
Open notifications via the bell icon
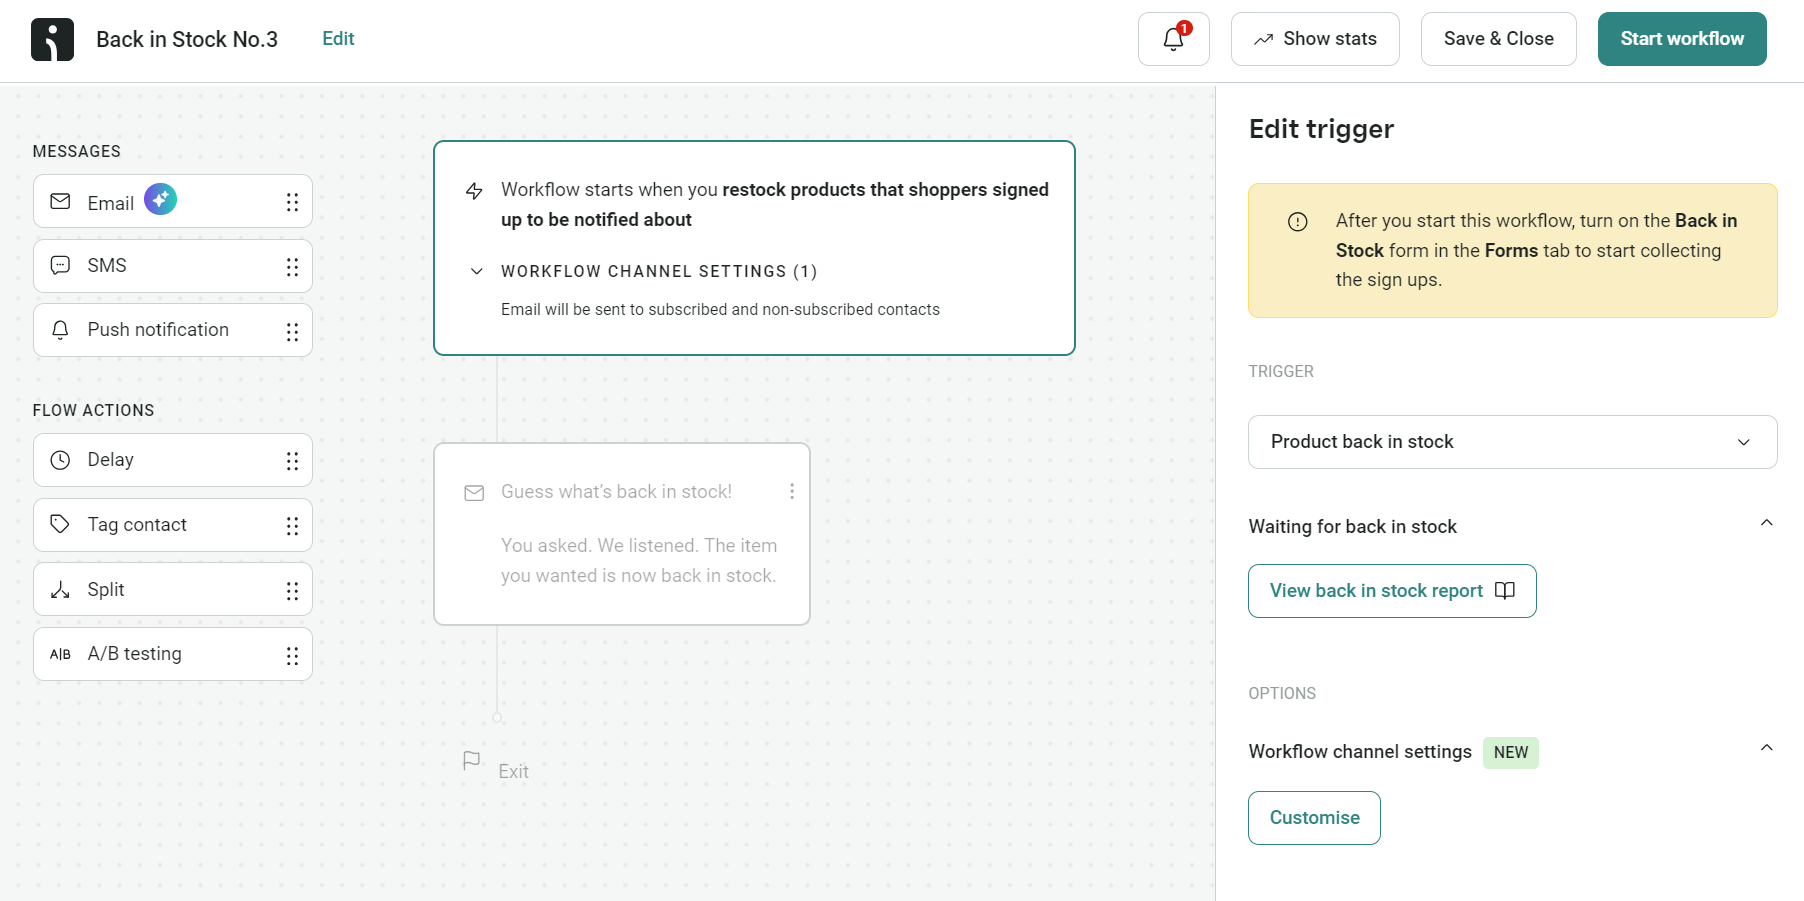[1172, 39]
